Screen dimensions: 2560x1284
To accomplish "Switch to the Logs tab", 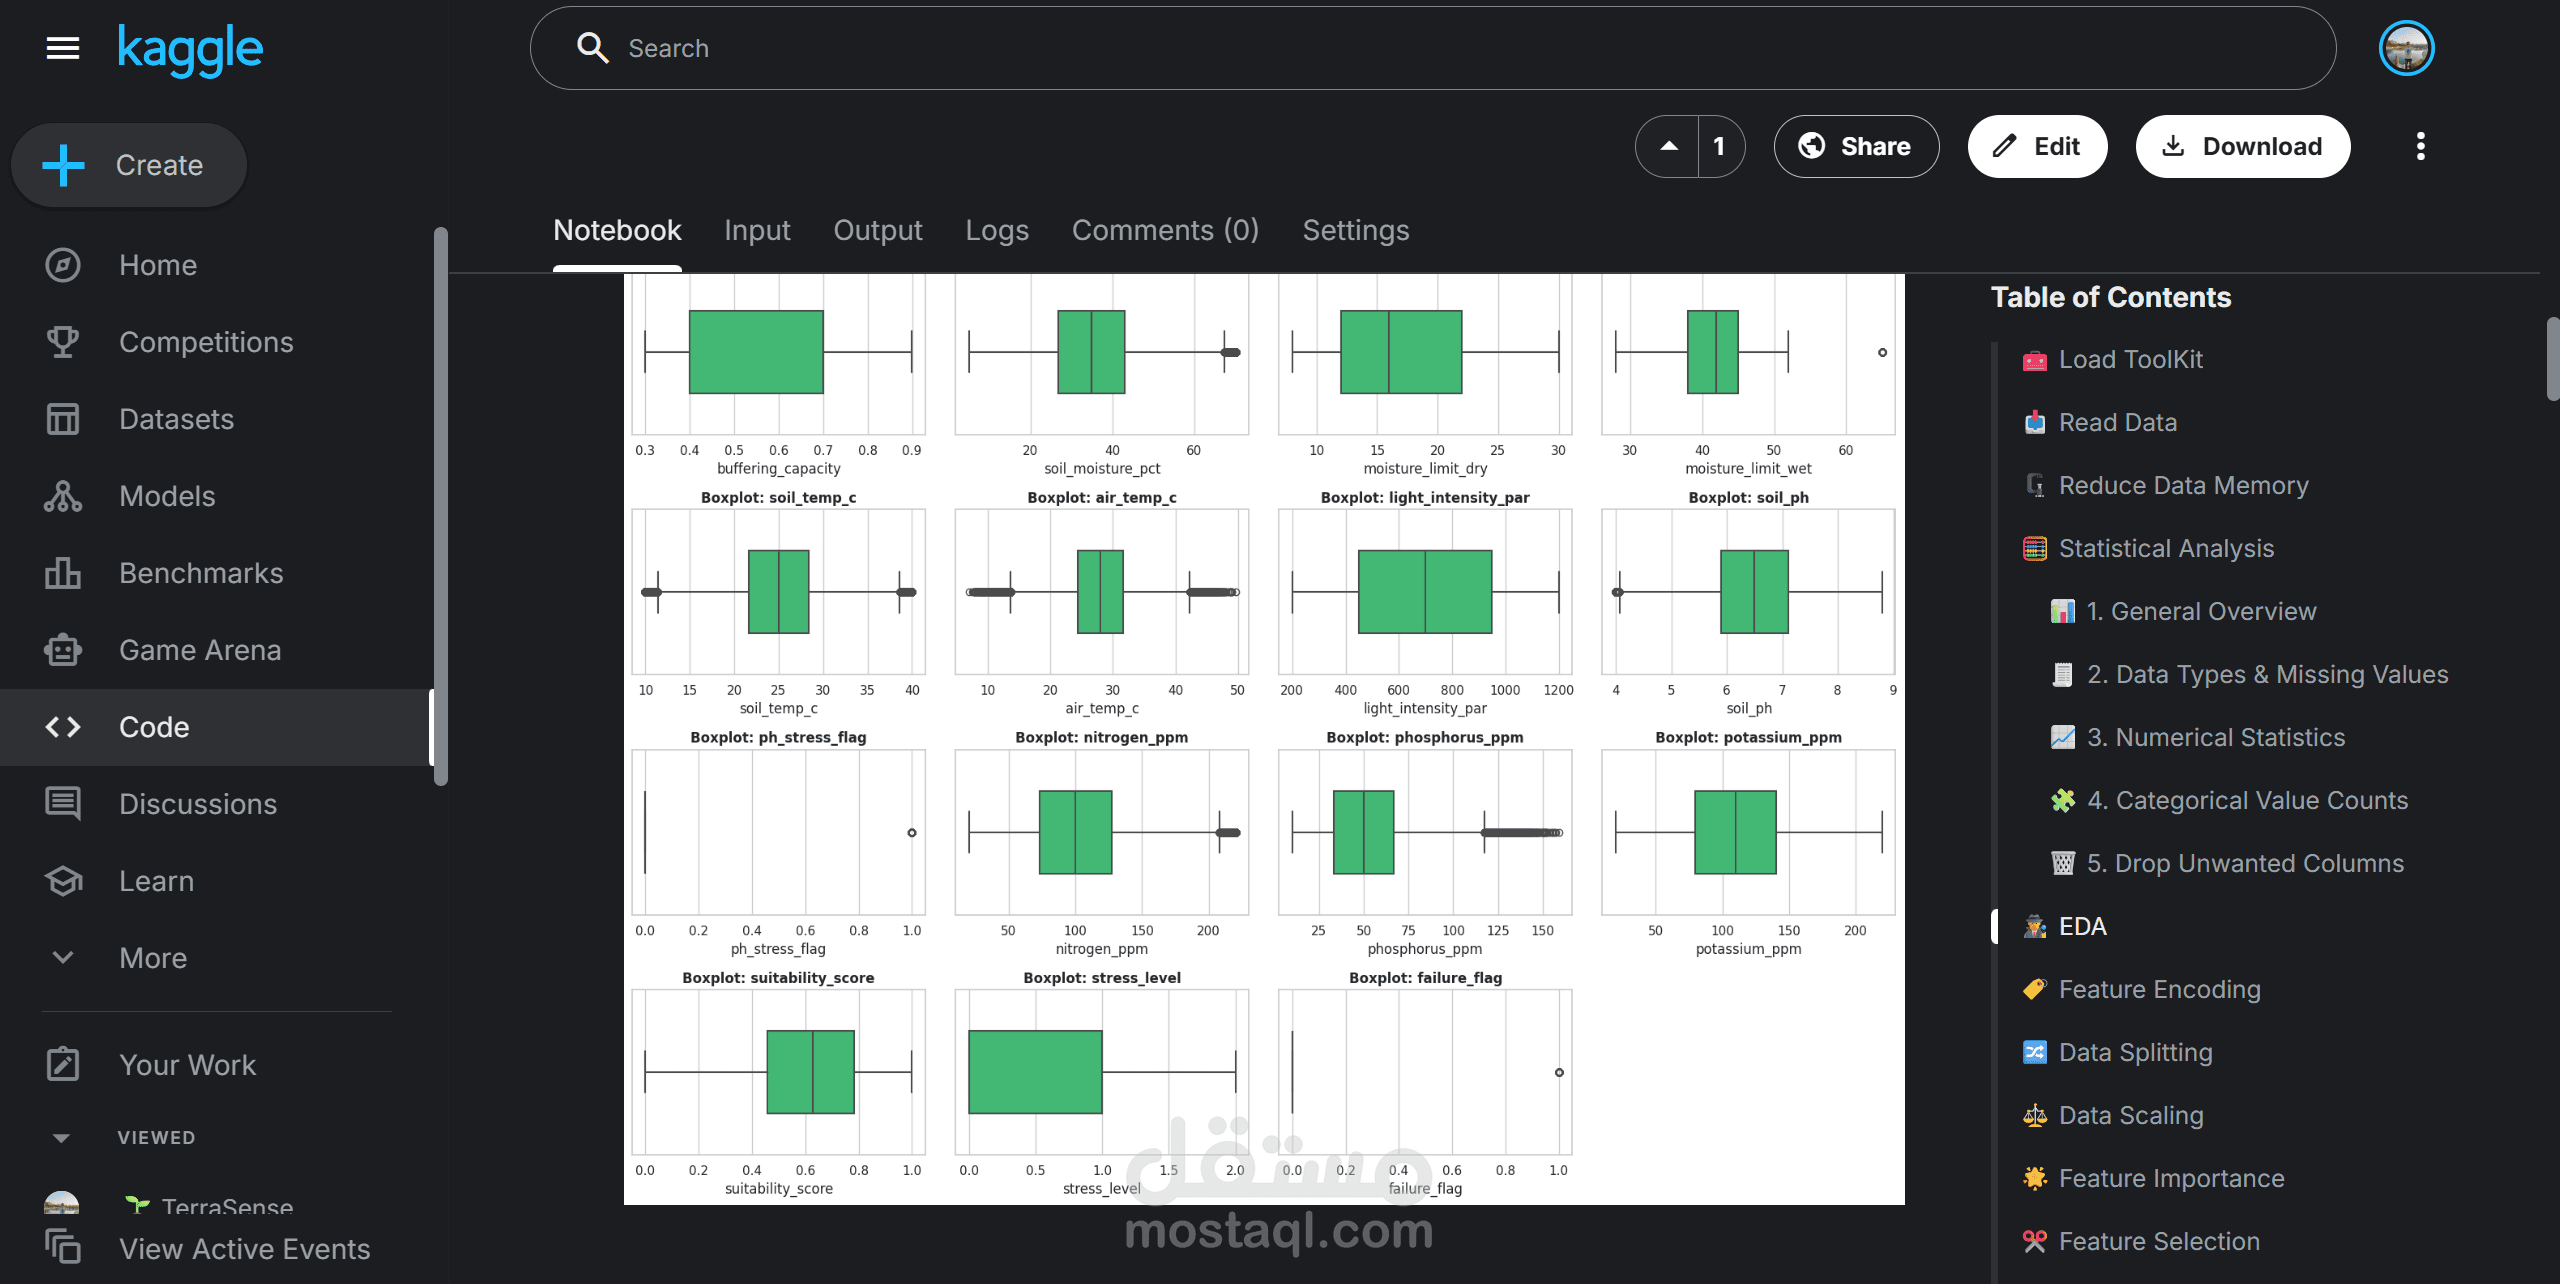I will click(x=996, y=230).
